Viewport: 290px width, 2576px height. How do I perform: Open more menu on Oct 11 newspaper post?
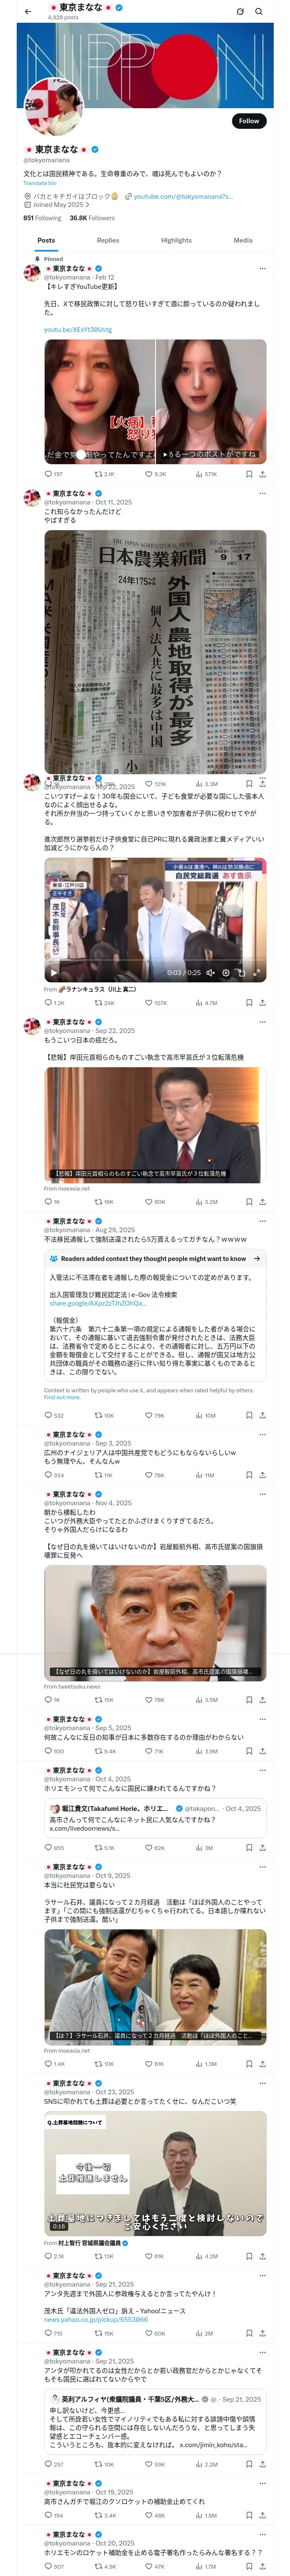(263, 493)
